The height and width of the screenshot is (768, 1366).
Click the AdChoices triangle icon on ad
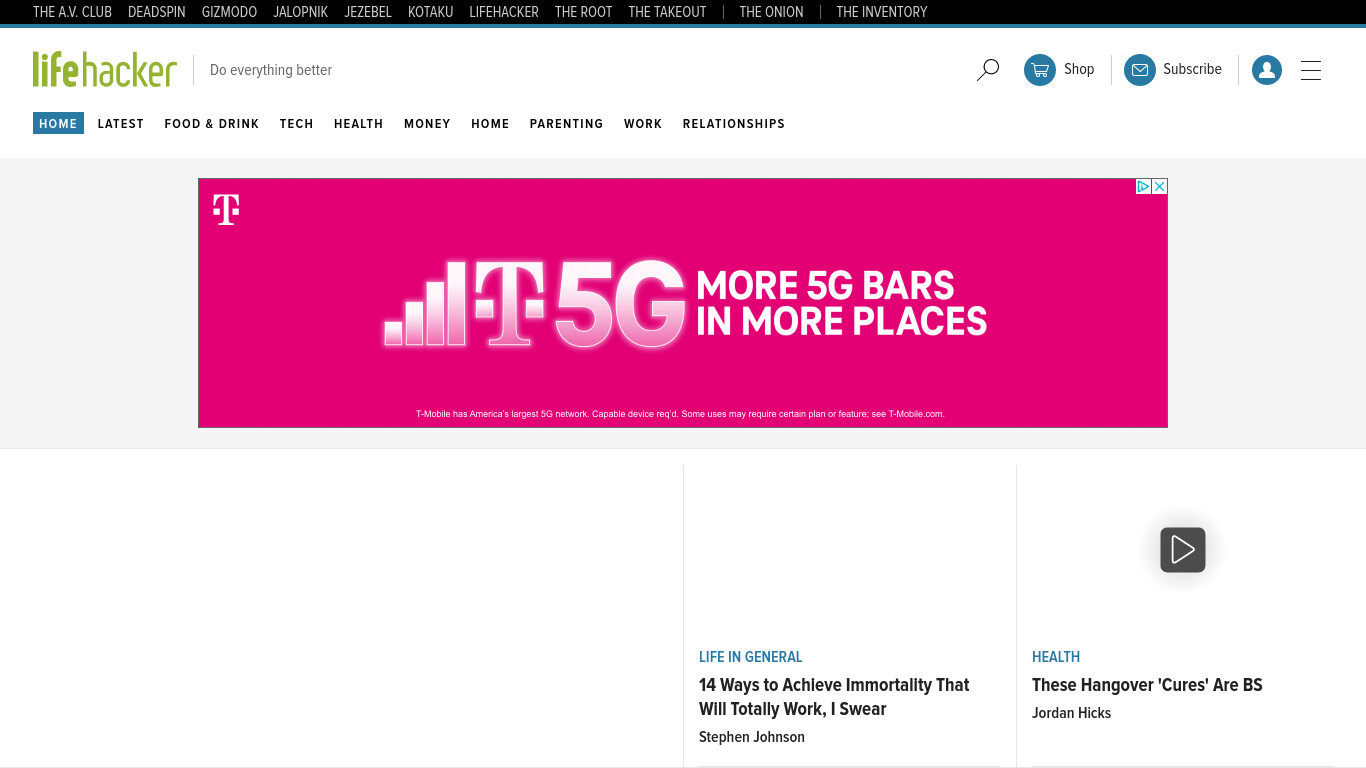point(1144,186)
